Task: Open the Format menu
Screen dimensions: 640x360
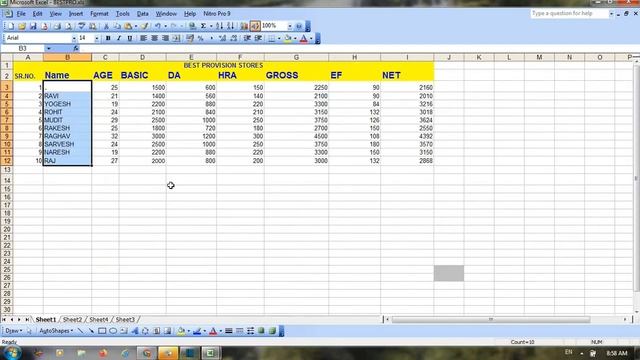Action: tap(99, 14)
